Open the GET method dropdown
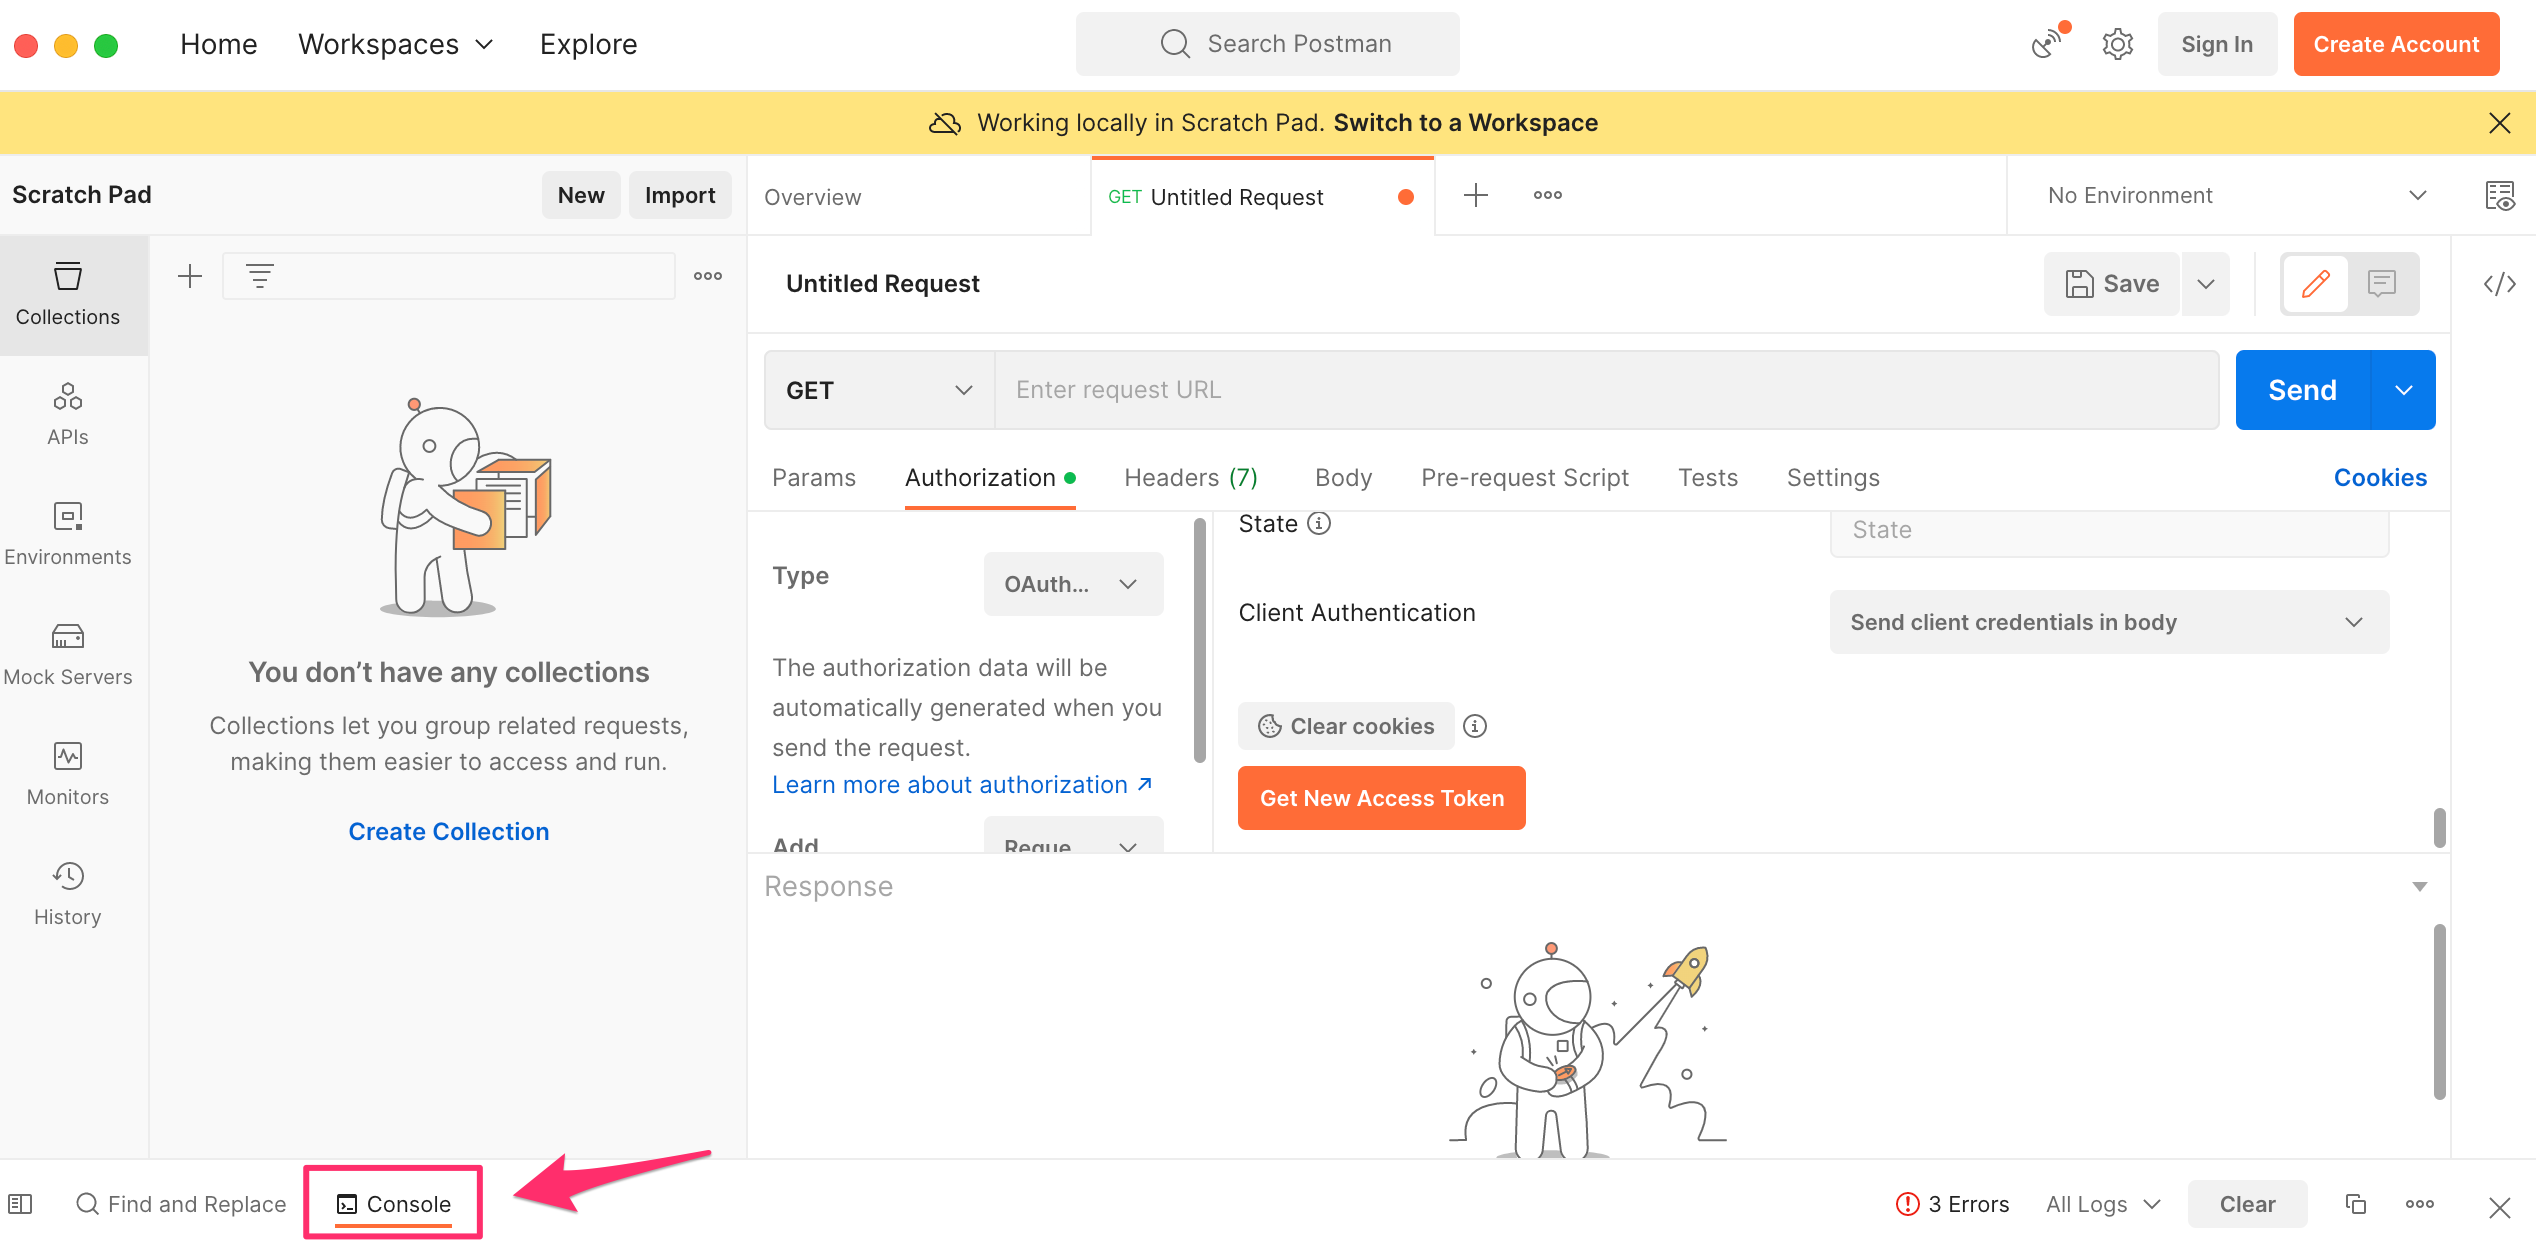Viewport: 2536px width, 1246px height. (880, 390)
